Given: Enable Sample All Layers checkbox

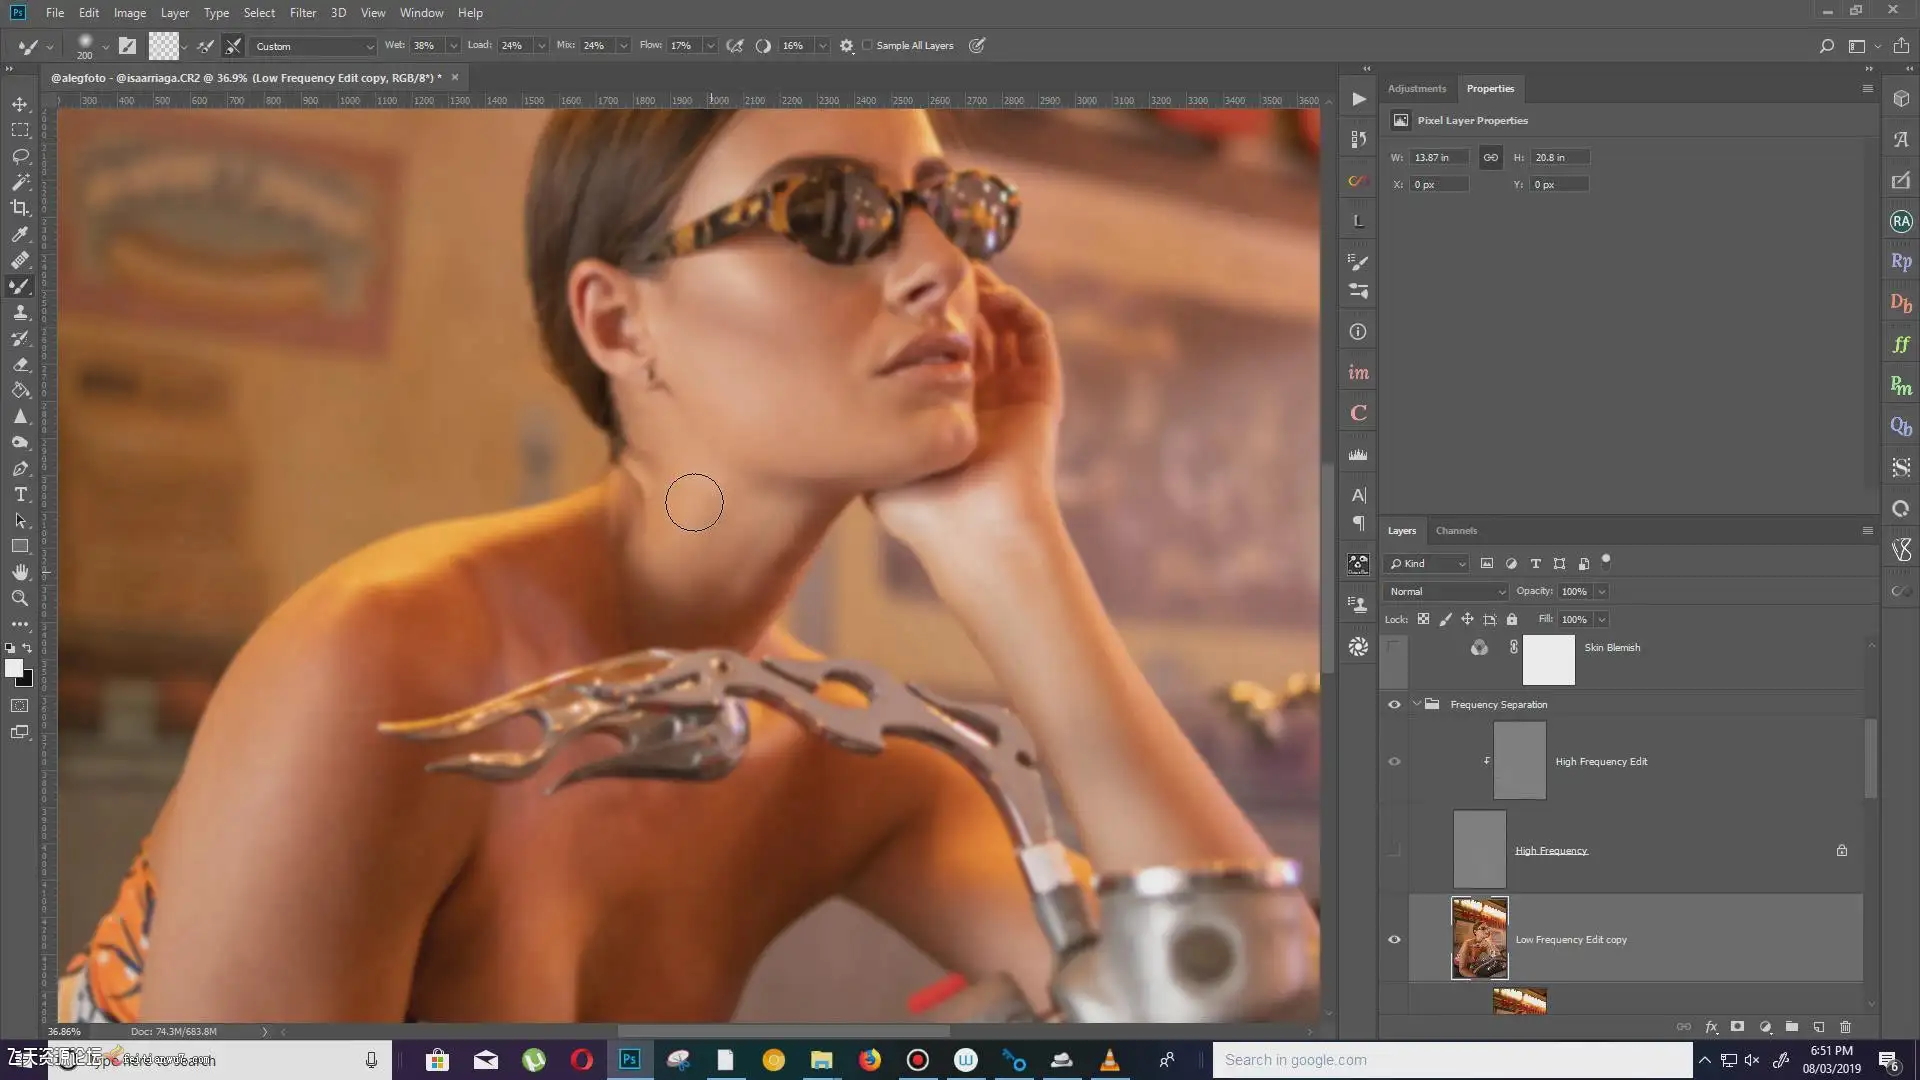Looking at the screenshot, I should (868, 45).
